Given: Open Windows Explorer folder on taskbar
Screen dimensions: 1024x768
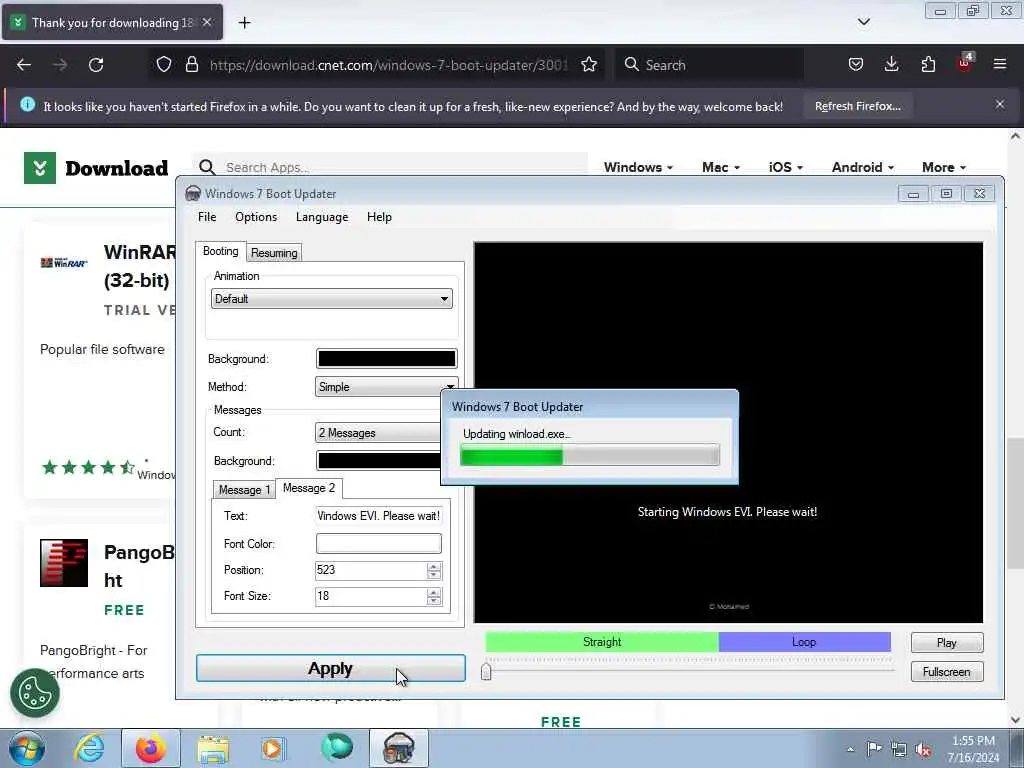Looking at the screenshot, I should (213, 748).
